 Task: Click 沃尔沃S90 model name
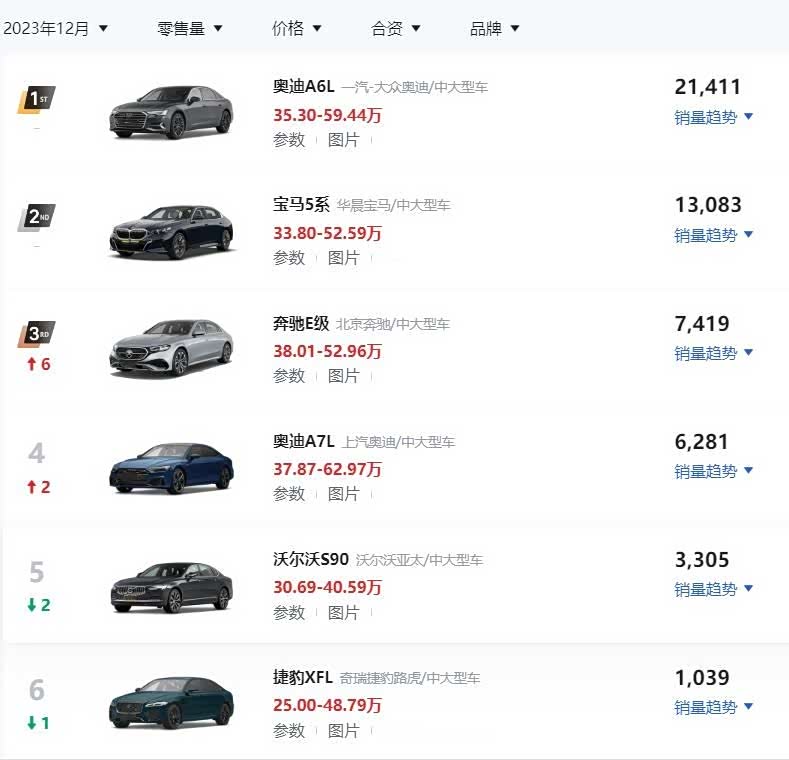pyautogui.click(x=311, y=559)
